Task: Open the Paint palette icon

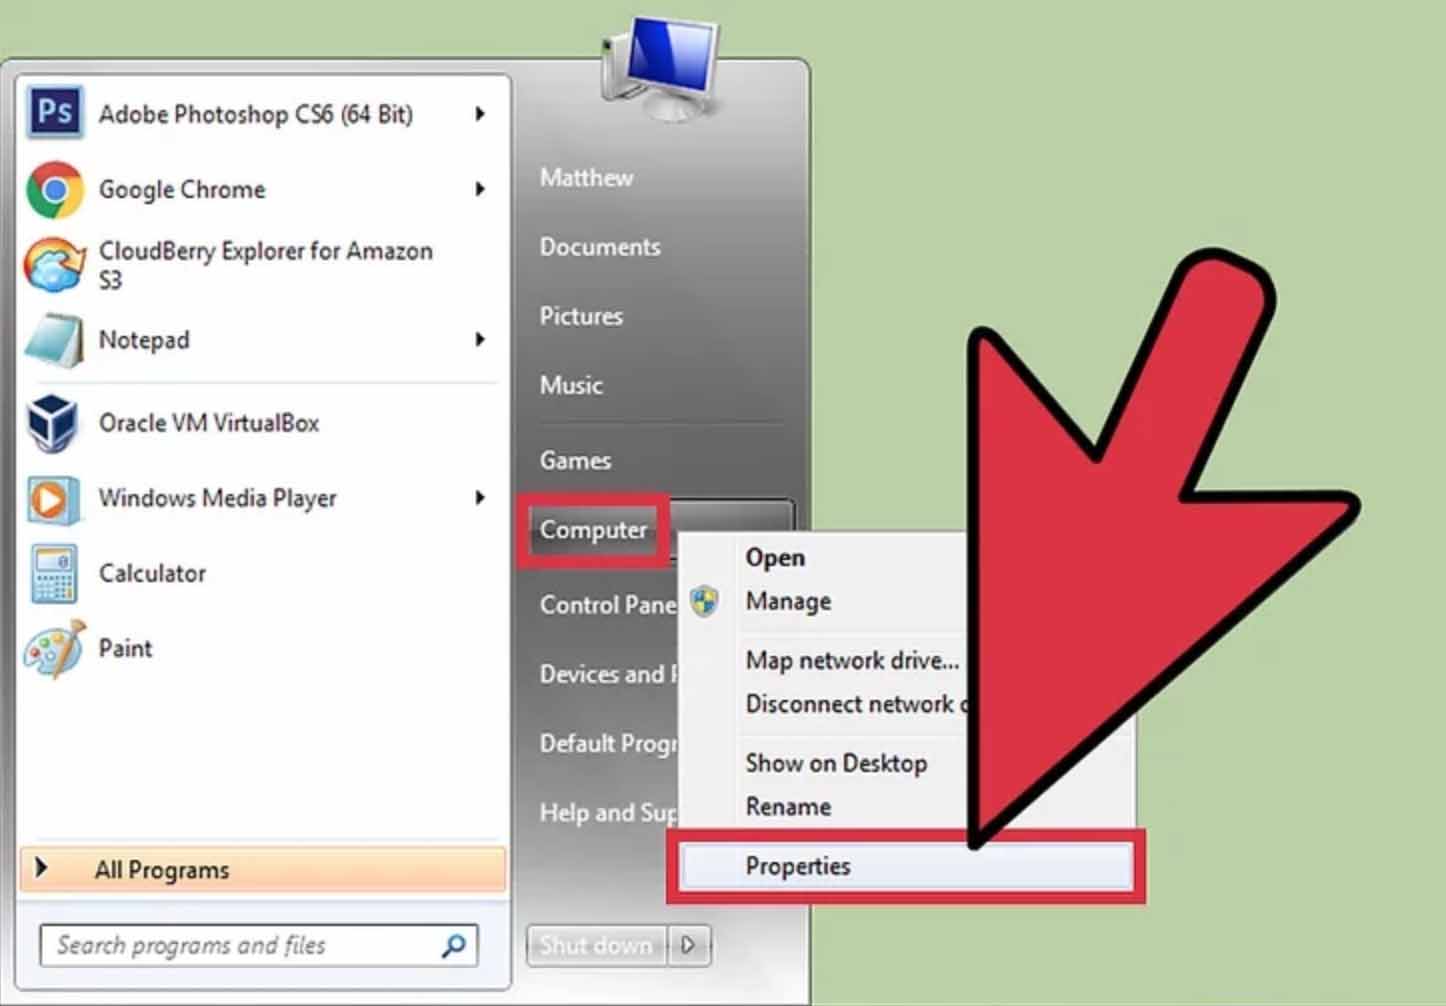Action: [54, 649]
